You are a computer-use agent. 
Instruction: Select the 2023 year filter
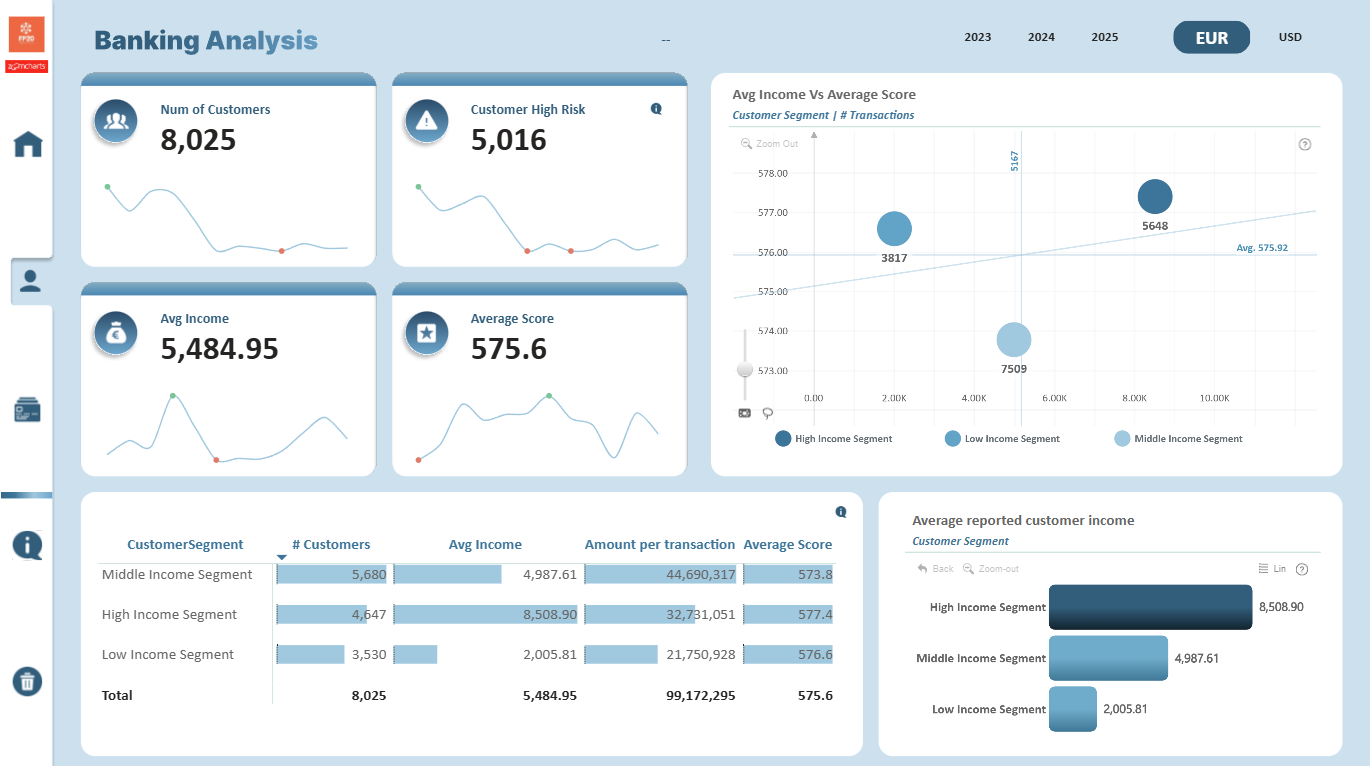click(x=978, y=37)
